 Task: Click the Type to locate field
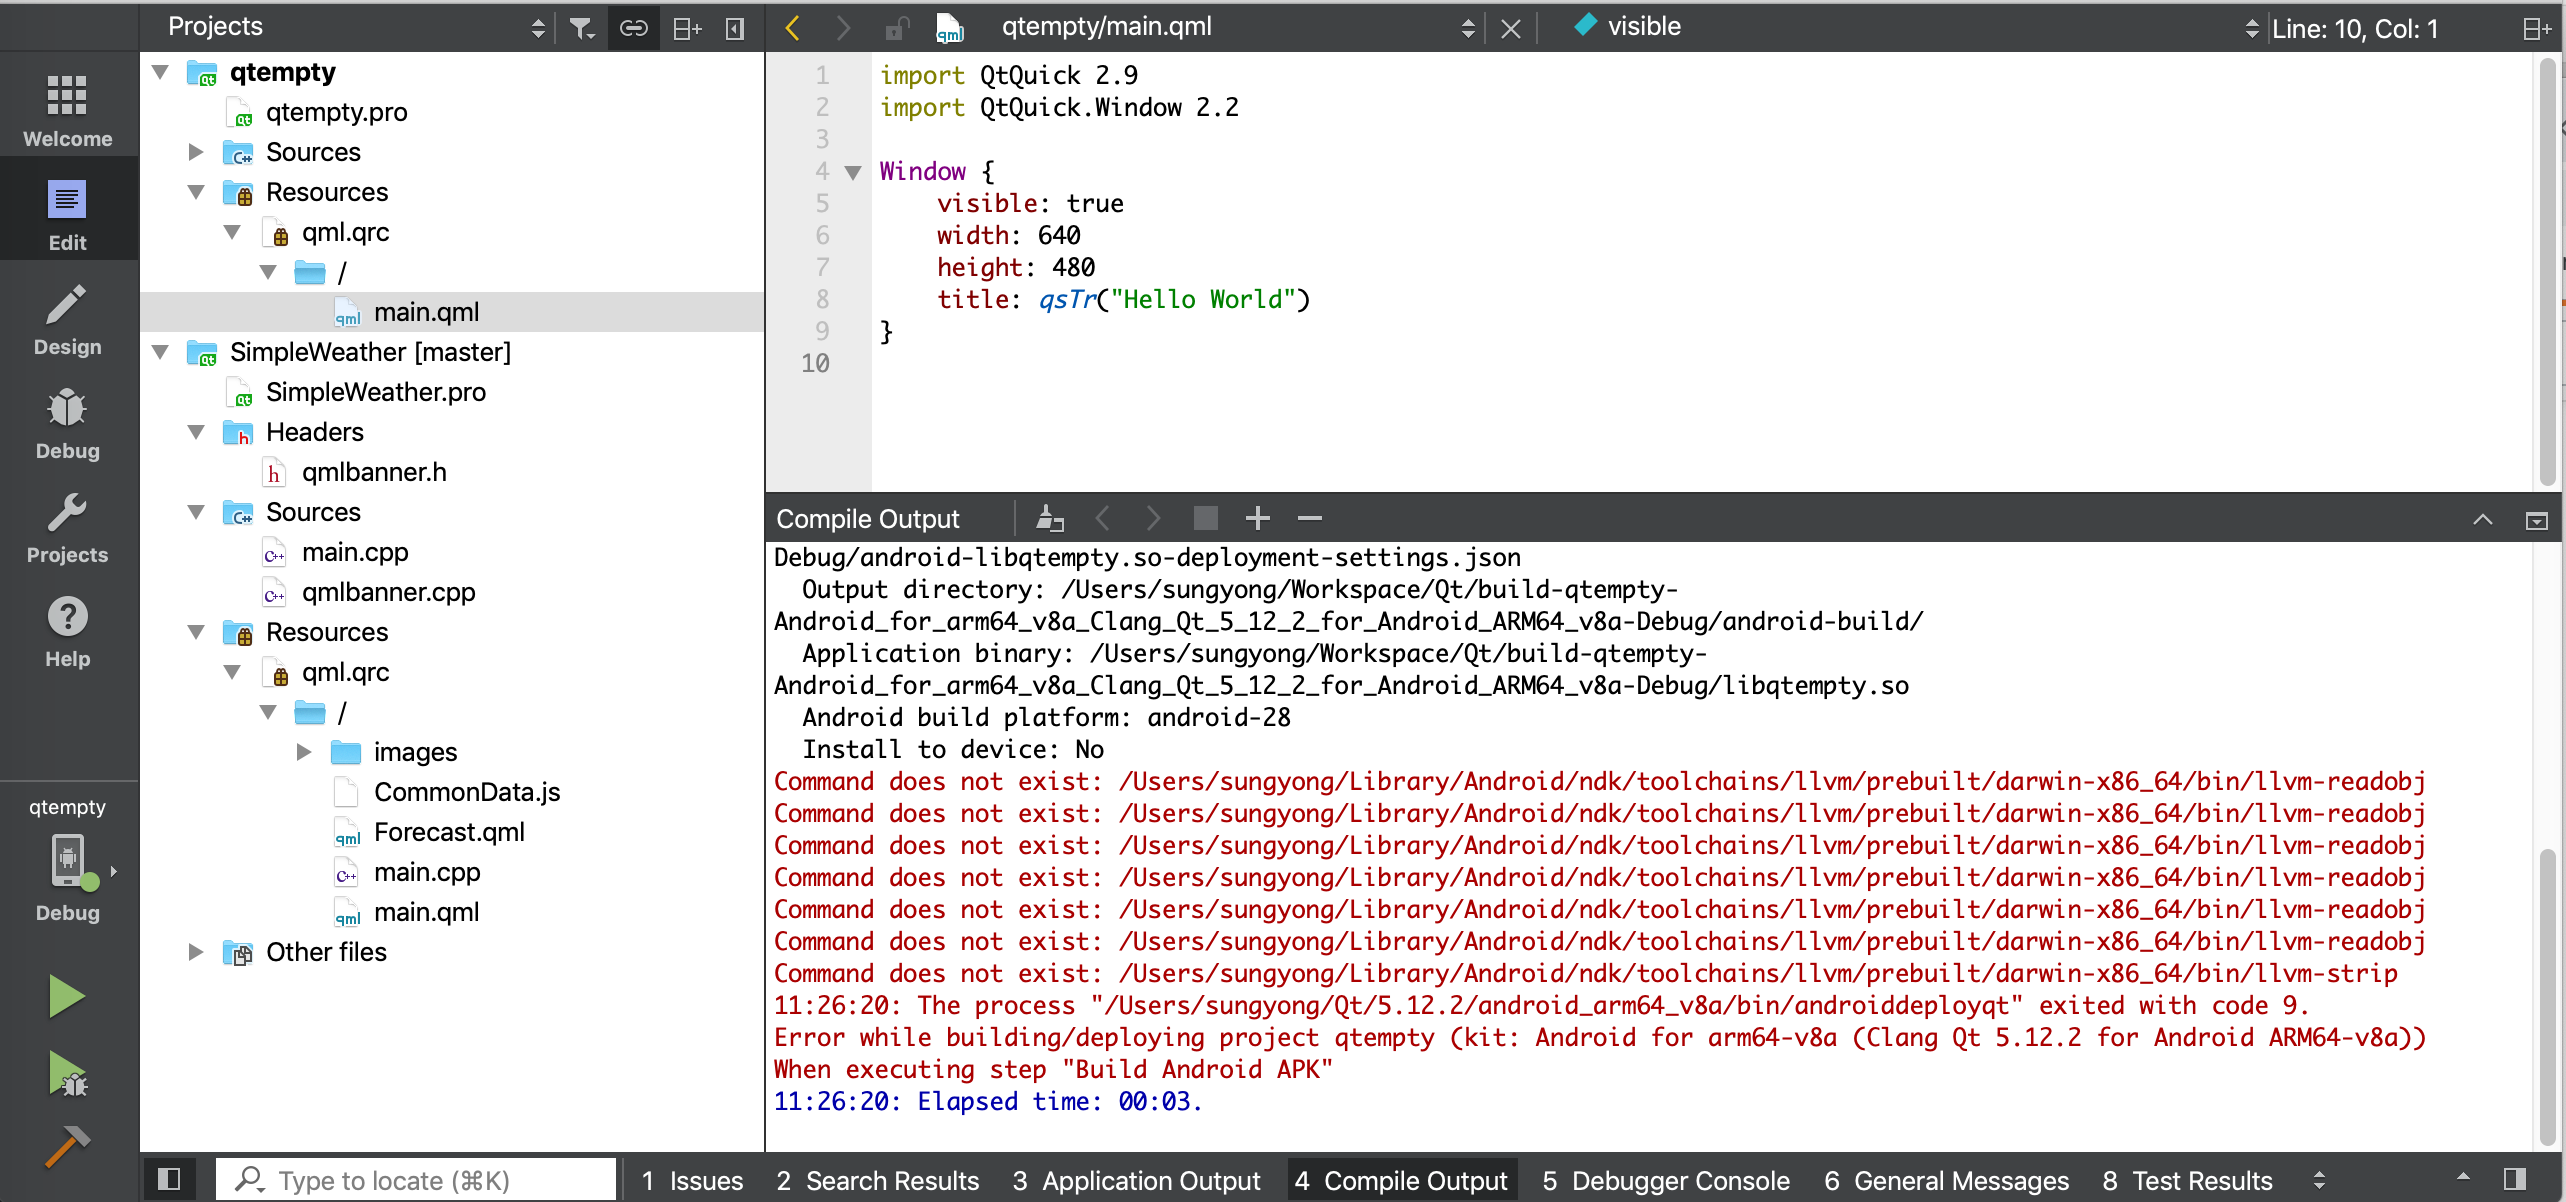[x=416, y=1181]
